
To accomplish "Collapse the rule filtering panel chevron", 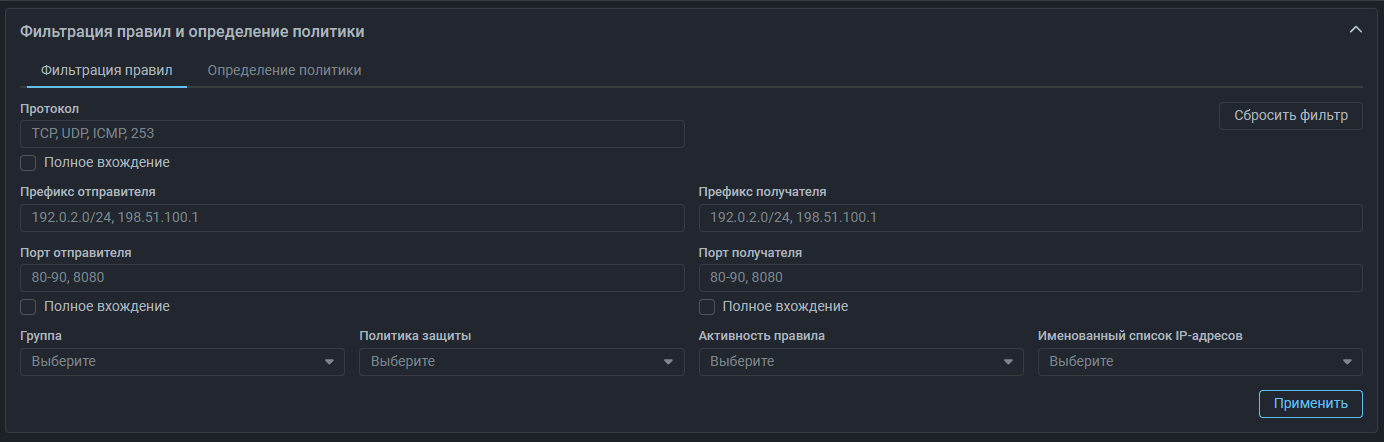I will coord(1356,31).
